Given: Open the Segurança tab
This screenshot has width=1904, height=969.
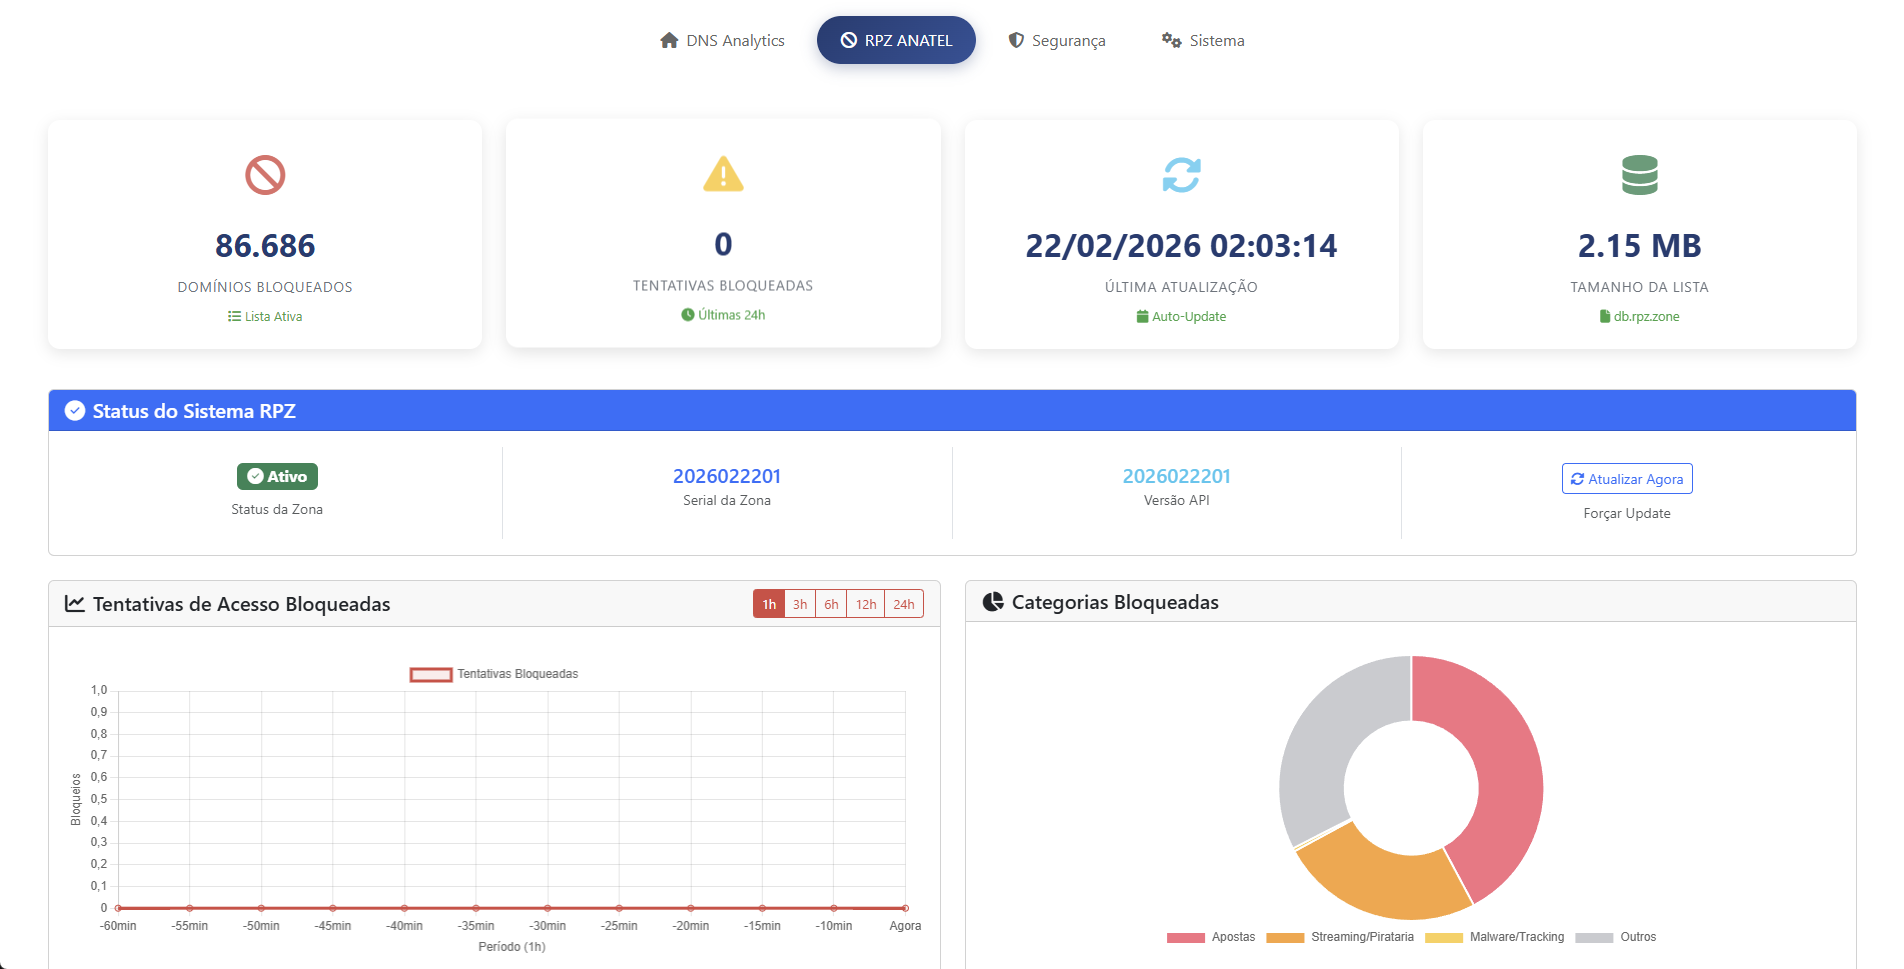Looking at the screenshot, I should point(1057,41).
